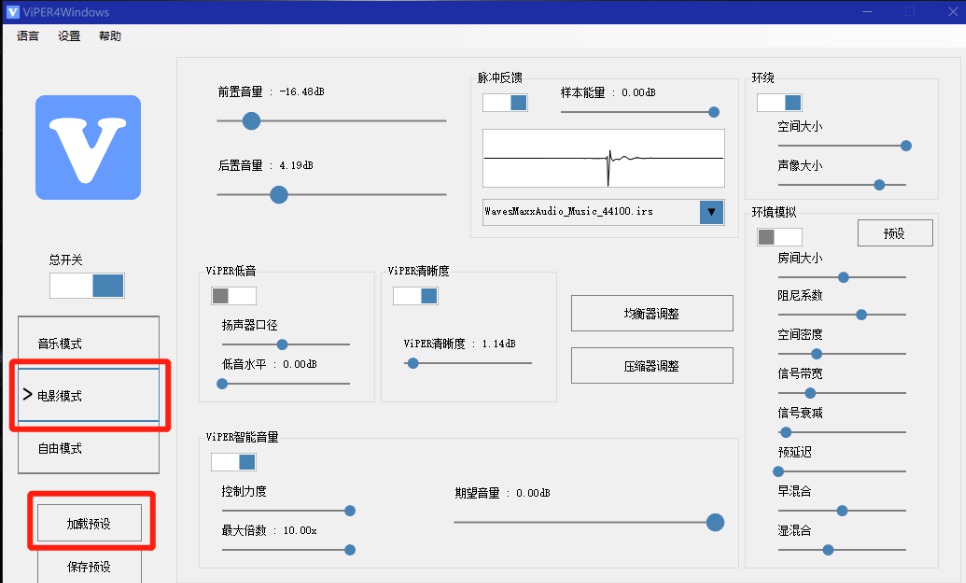Toggle the 脉冲反馈 switch
966x583 pixels.
click(x=505, y=102)
